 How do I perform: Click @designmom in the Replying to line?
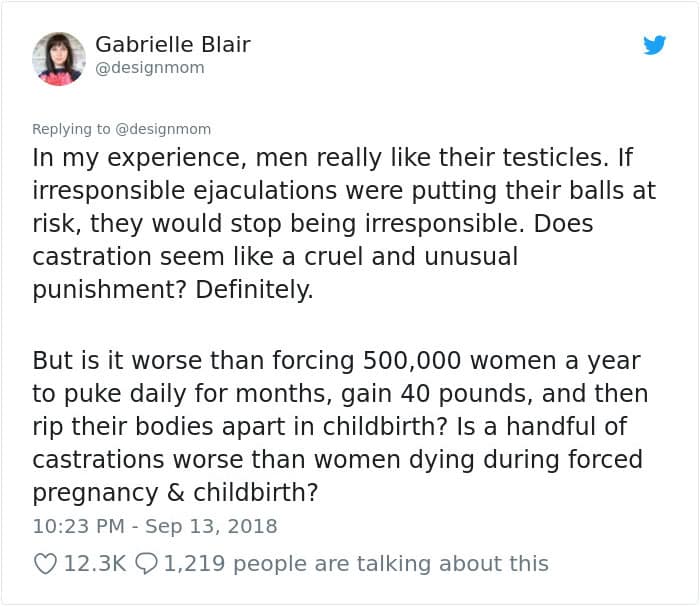(163, 129)
